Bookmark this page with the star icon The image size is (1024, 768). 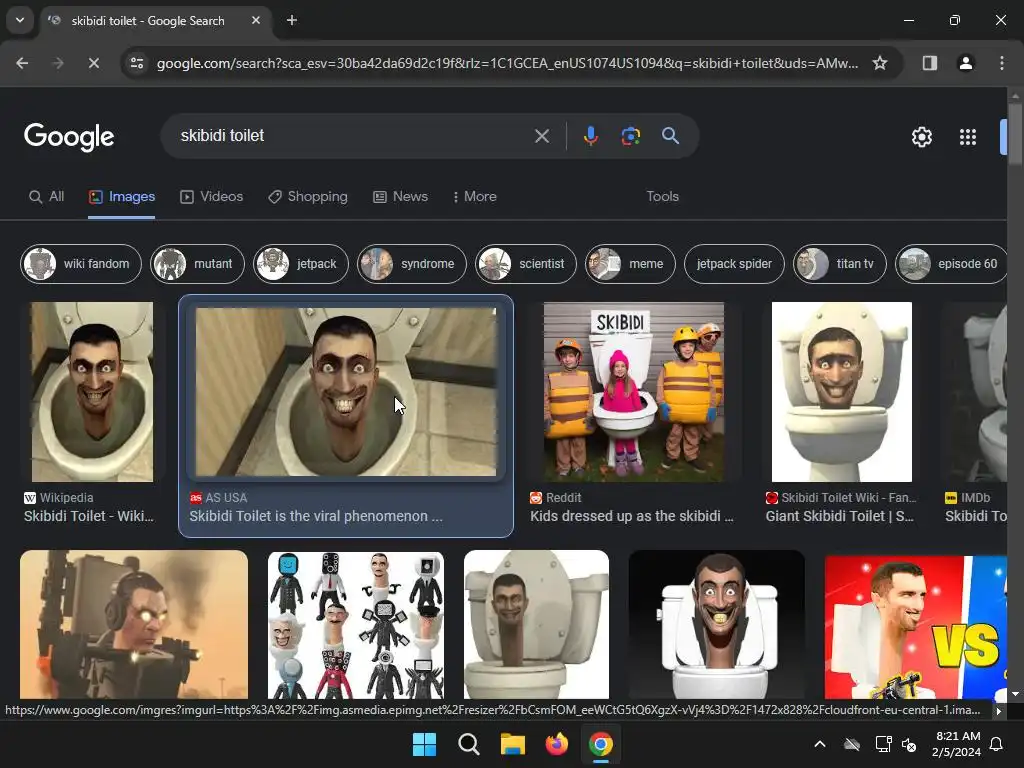point(880,63)
